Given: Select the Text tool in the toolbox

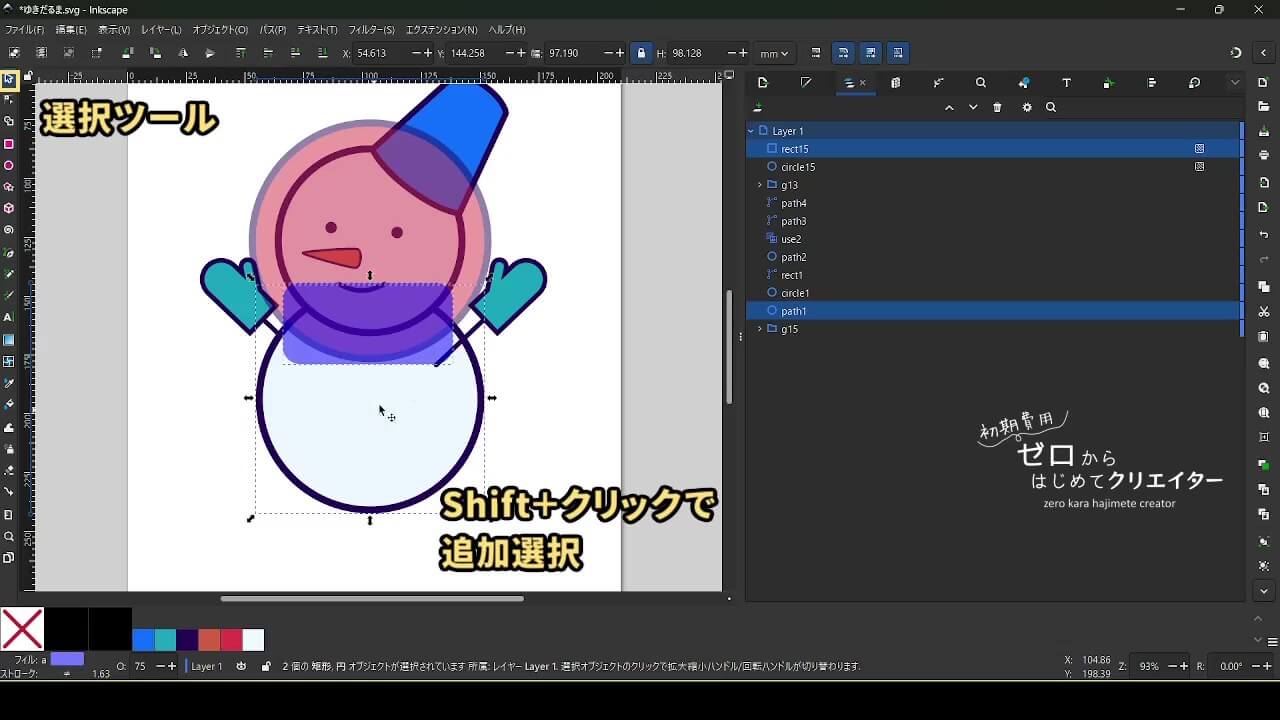Looking at the screenshot, I should [x=9, y=317].
